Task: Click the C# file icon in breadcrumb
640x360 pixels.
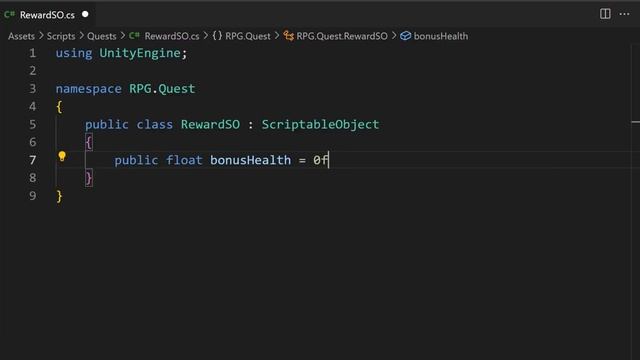Action: pyautogui.click(x=134, y=36)
